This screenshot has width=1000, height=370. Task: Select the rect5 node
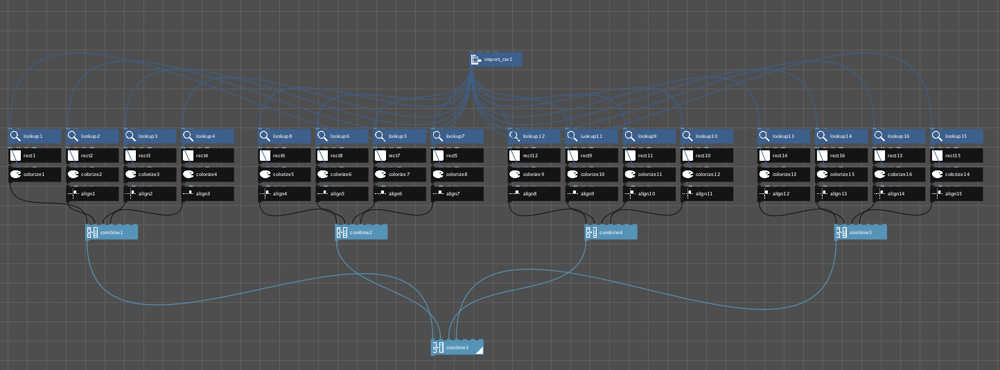(x=458, y=156)
